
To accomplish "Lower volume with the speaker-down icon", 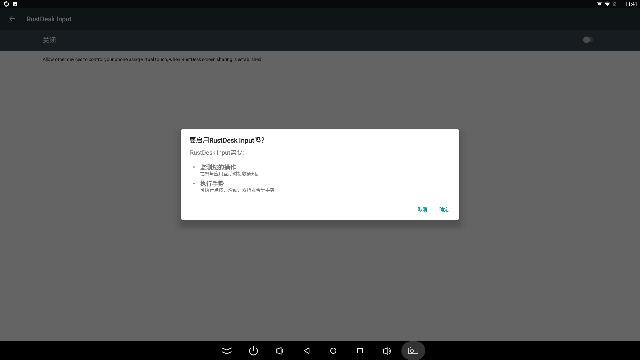I will coord(280,351).
